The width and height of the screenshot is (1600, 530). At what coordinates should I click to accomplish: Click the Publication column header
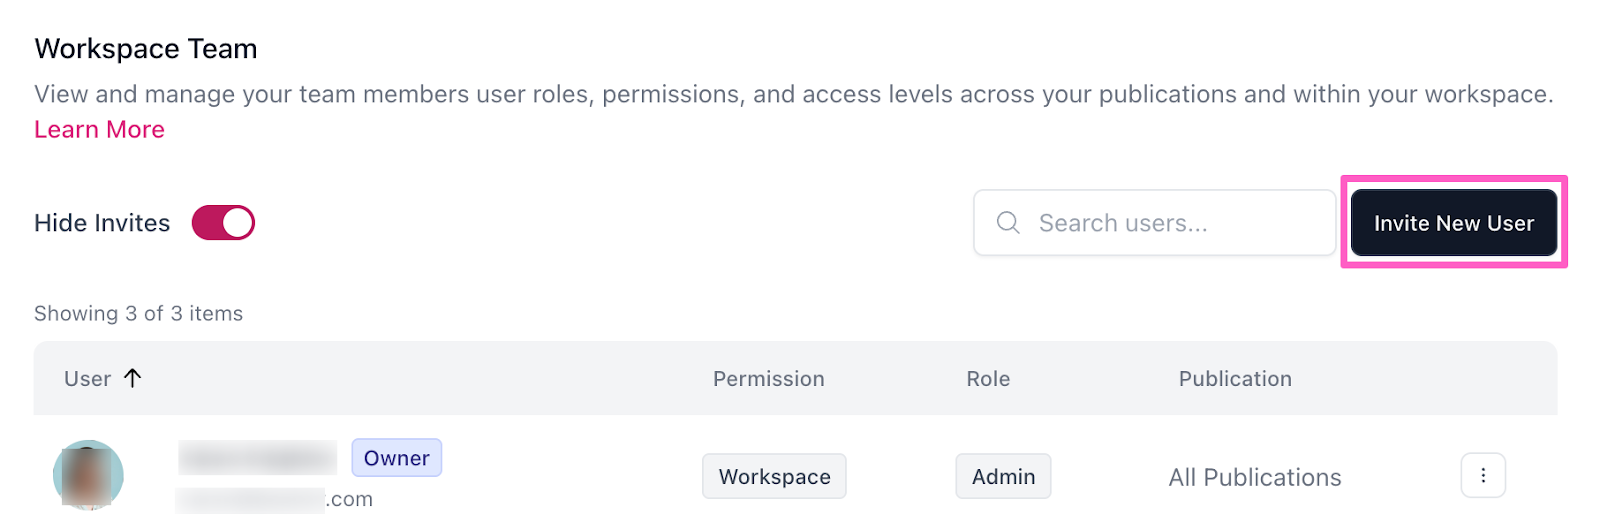point(1235,379)
